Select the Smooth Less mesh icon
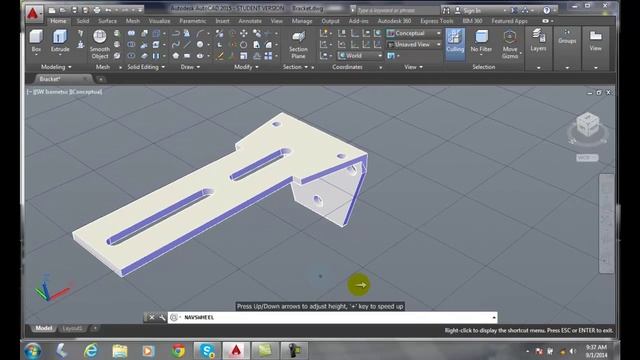This screenshot has height=360, width=640. point(117,44)
